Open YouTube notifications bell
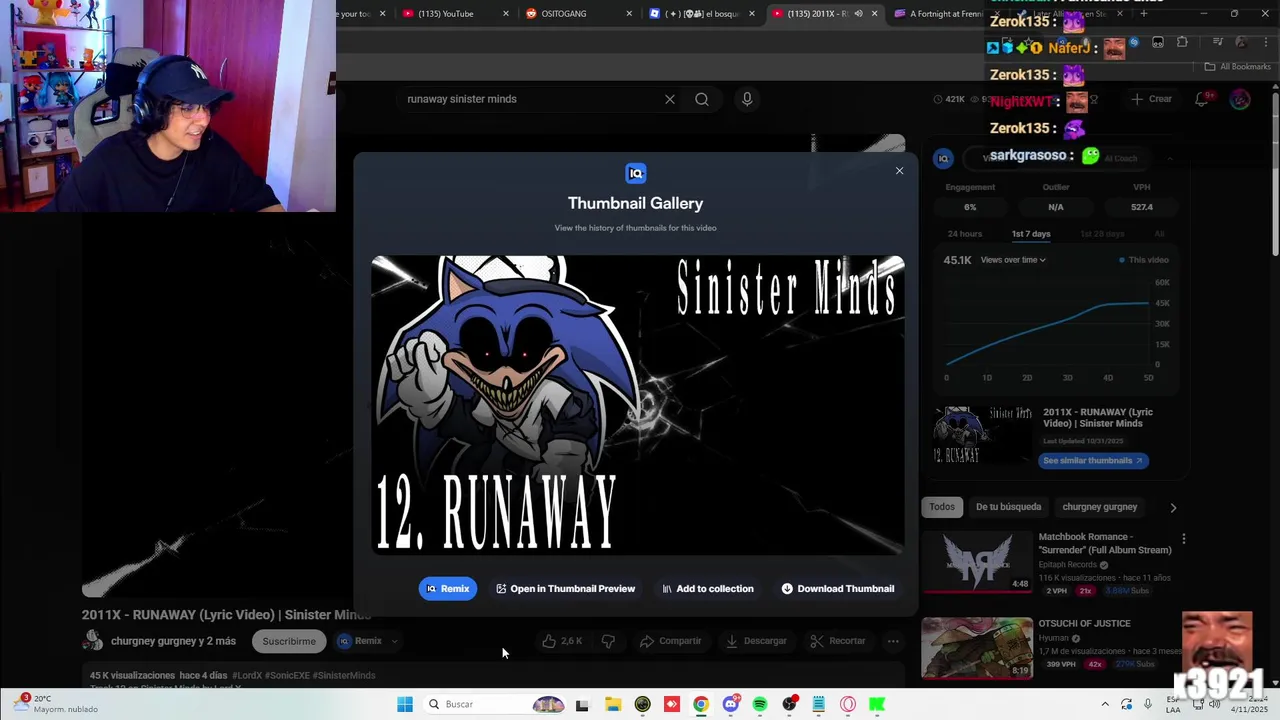Screen dimensions: 1280x720 click(1204, 99)
